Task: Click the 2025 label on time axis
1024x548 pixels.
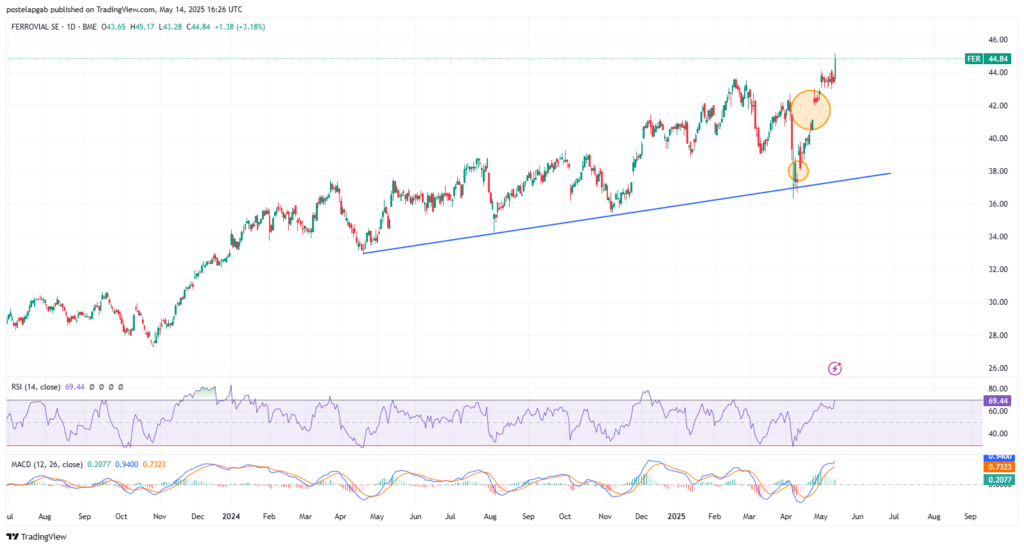Action: [x=675, y=518]
